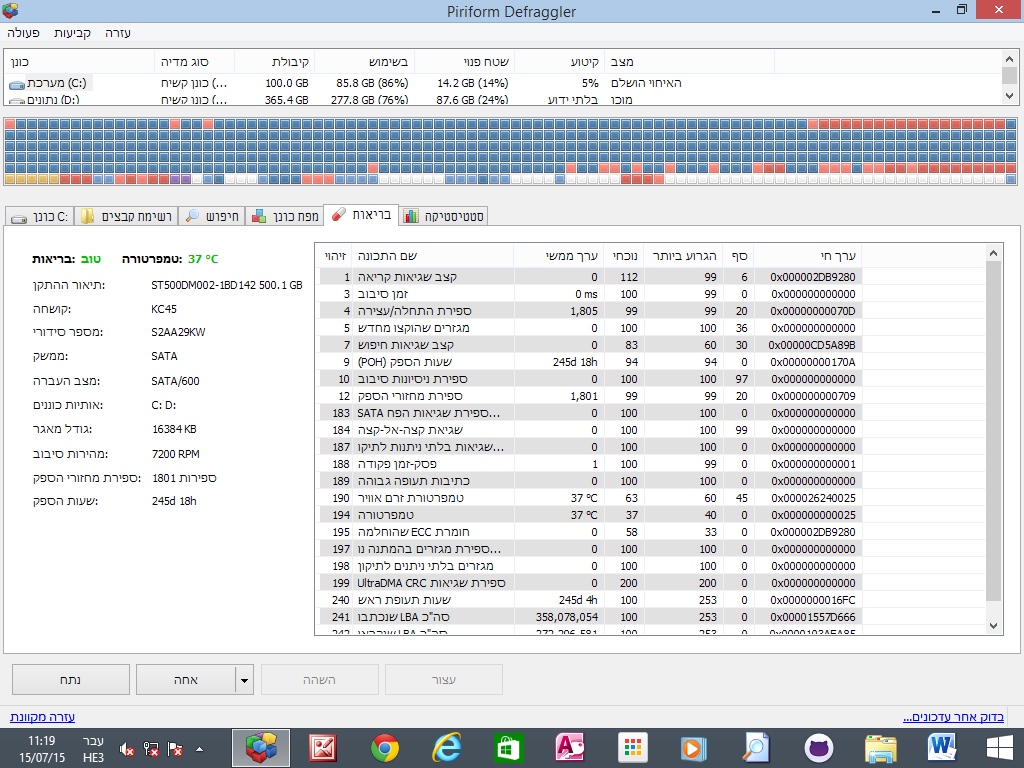The height and width of the screenshot is (768, 1024).
Task: Launch Google Chrome from the taskbar
Action: coord(385,748)
